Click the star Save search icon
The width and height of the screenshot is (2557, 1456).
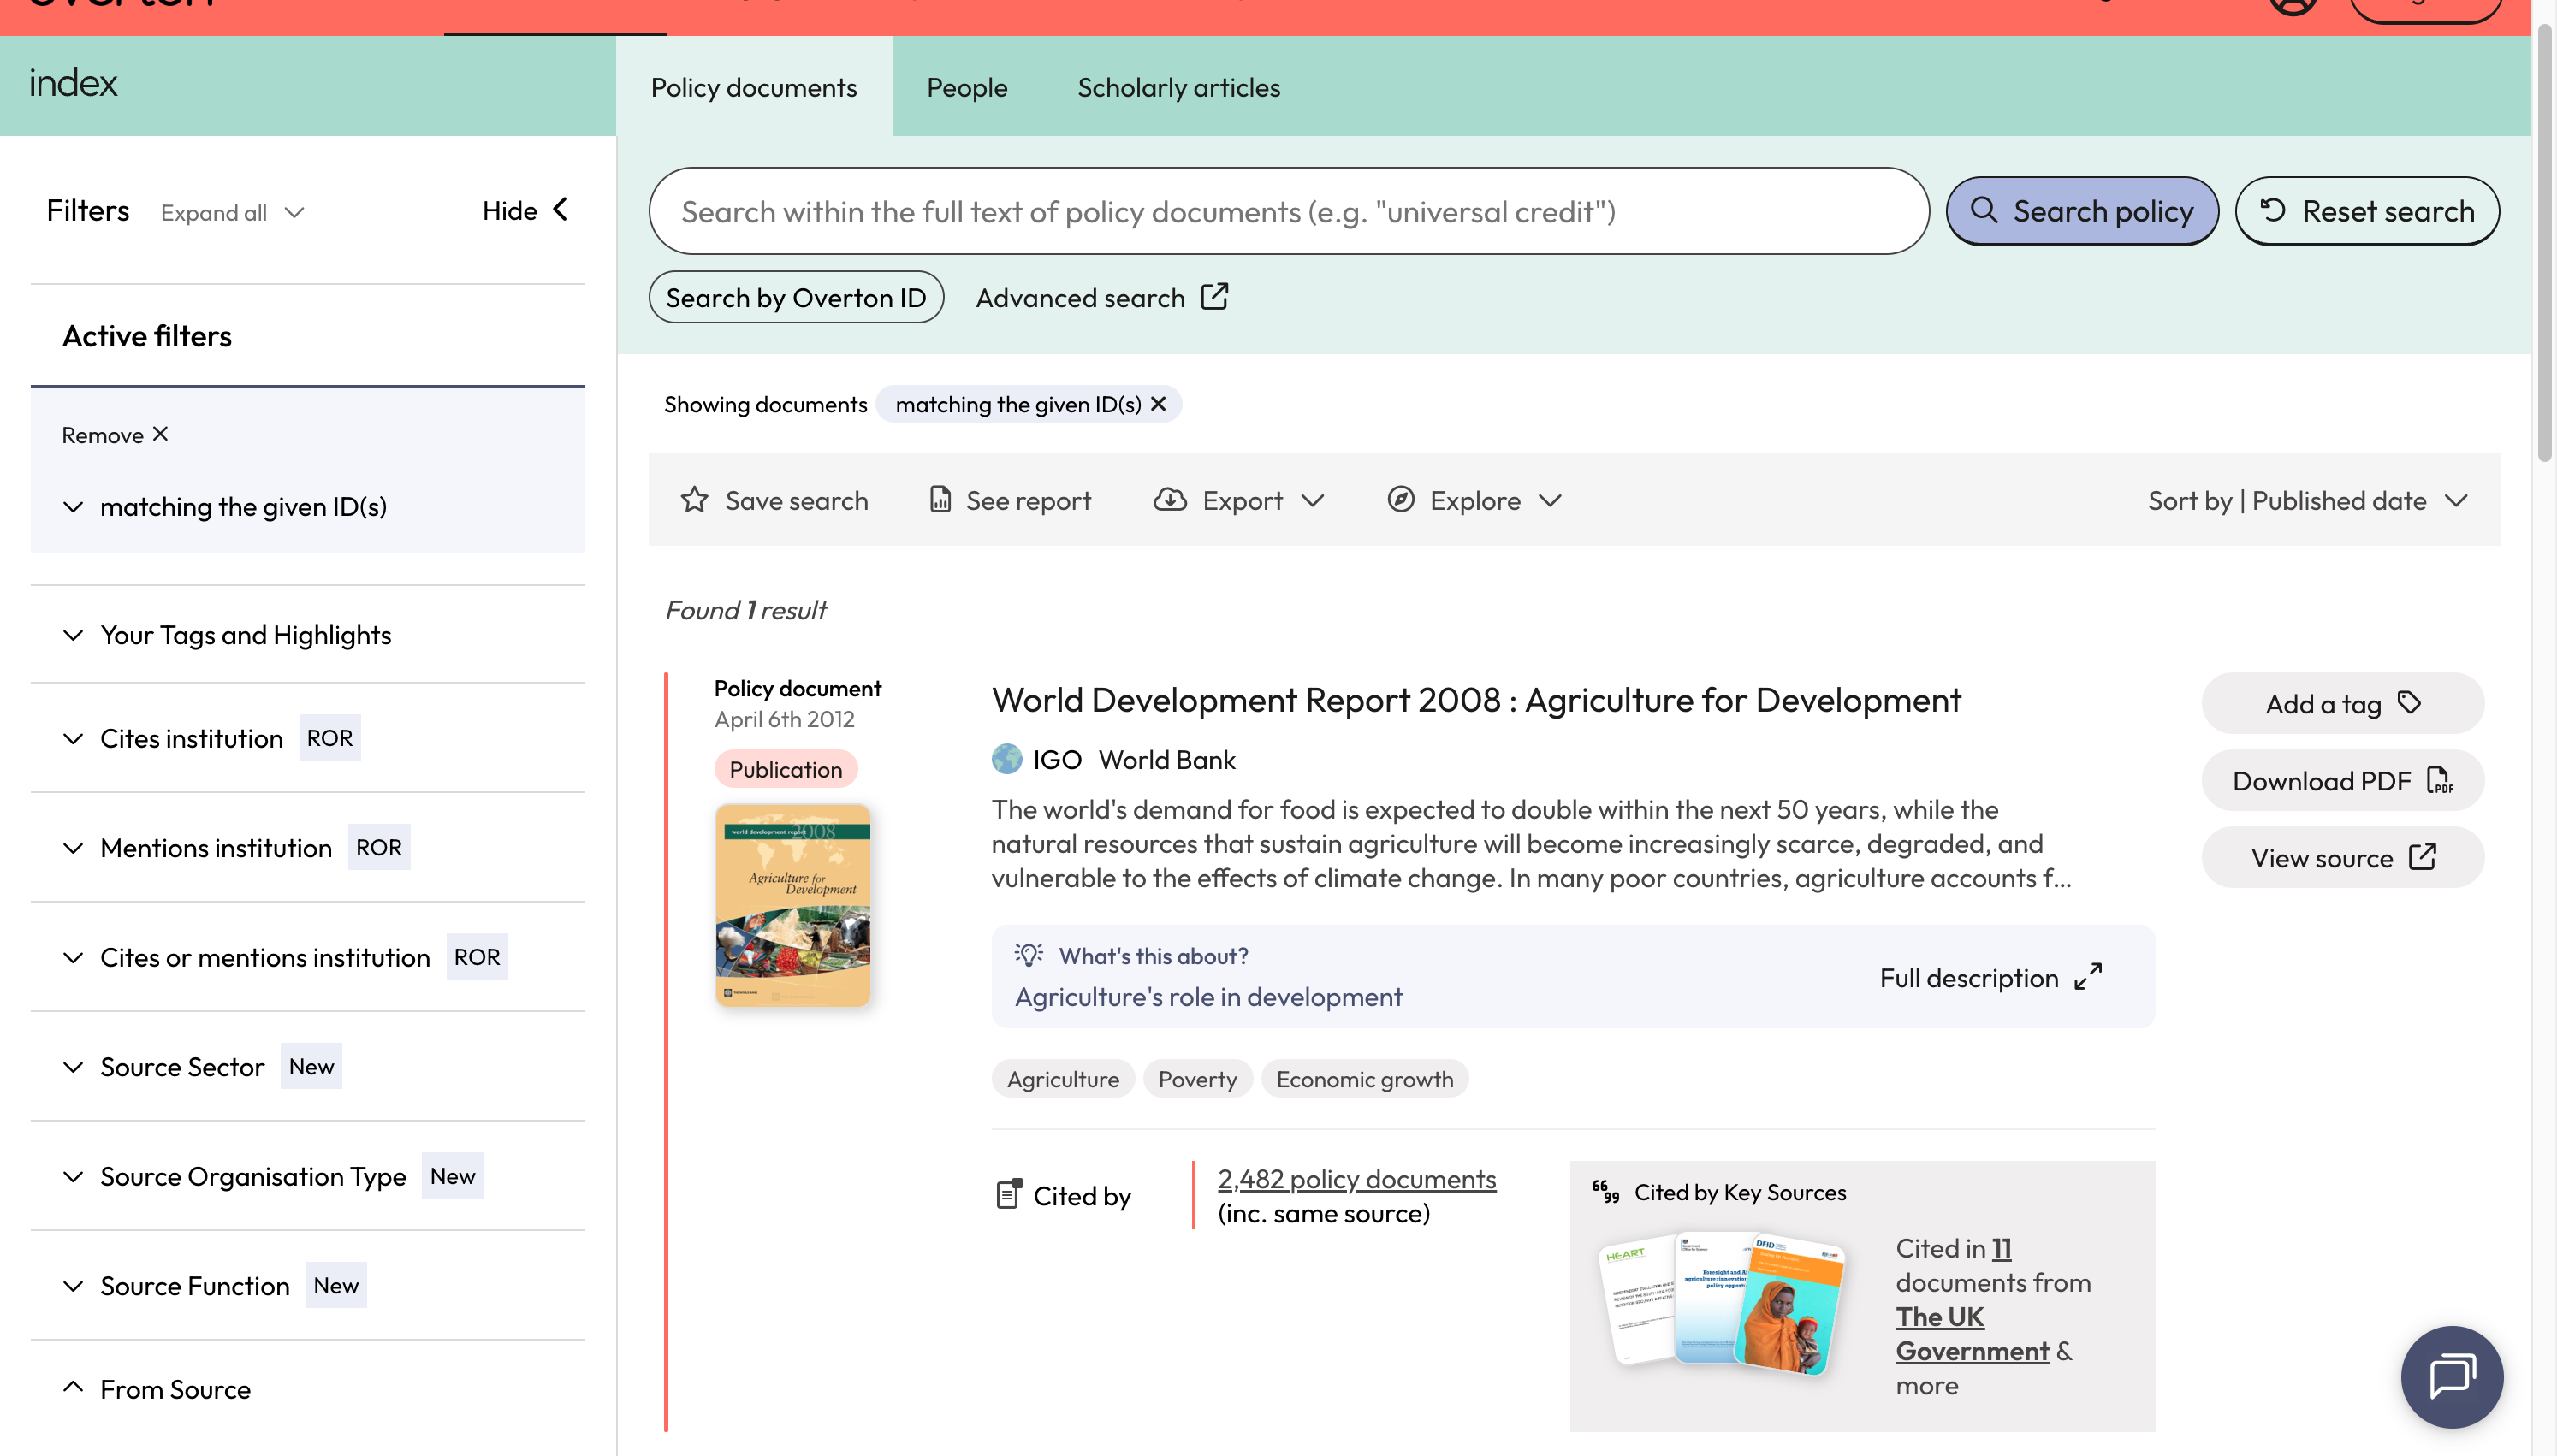(x=694, y=500)
